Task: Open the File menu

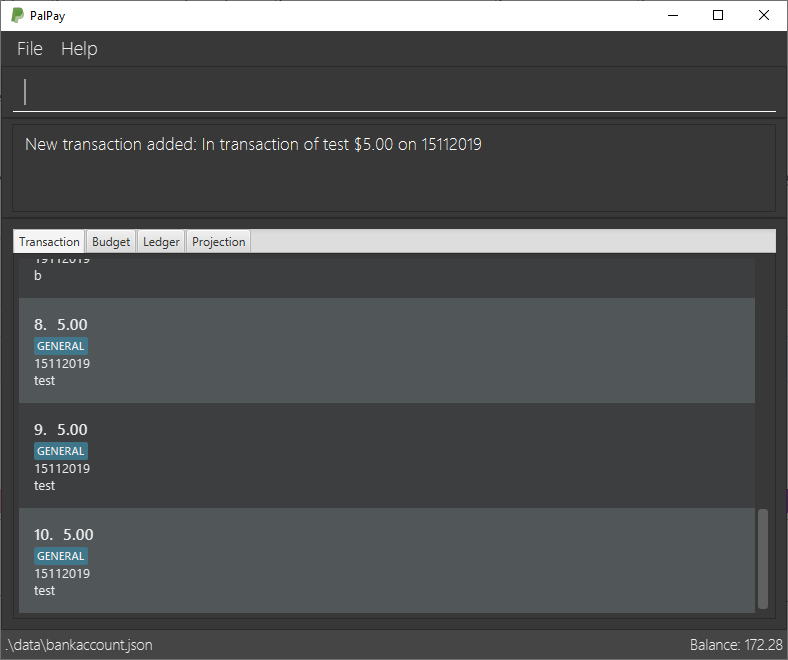Action: point(30,49)
